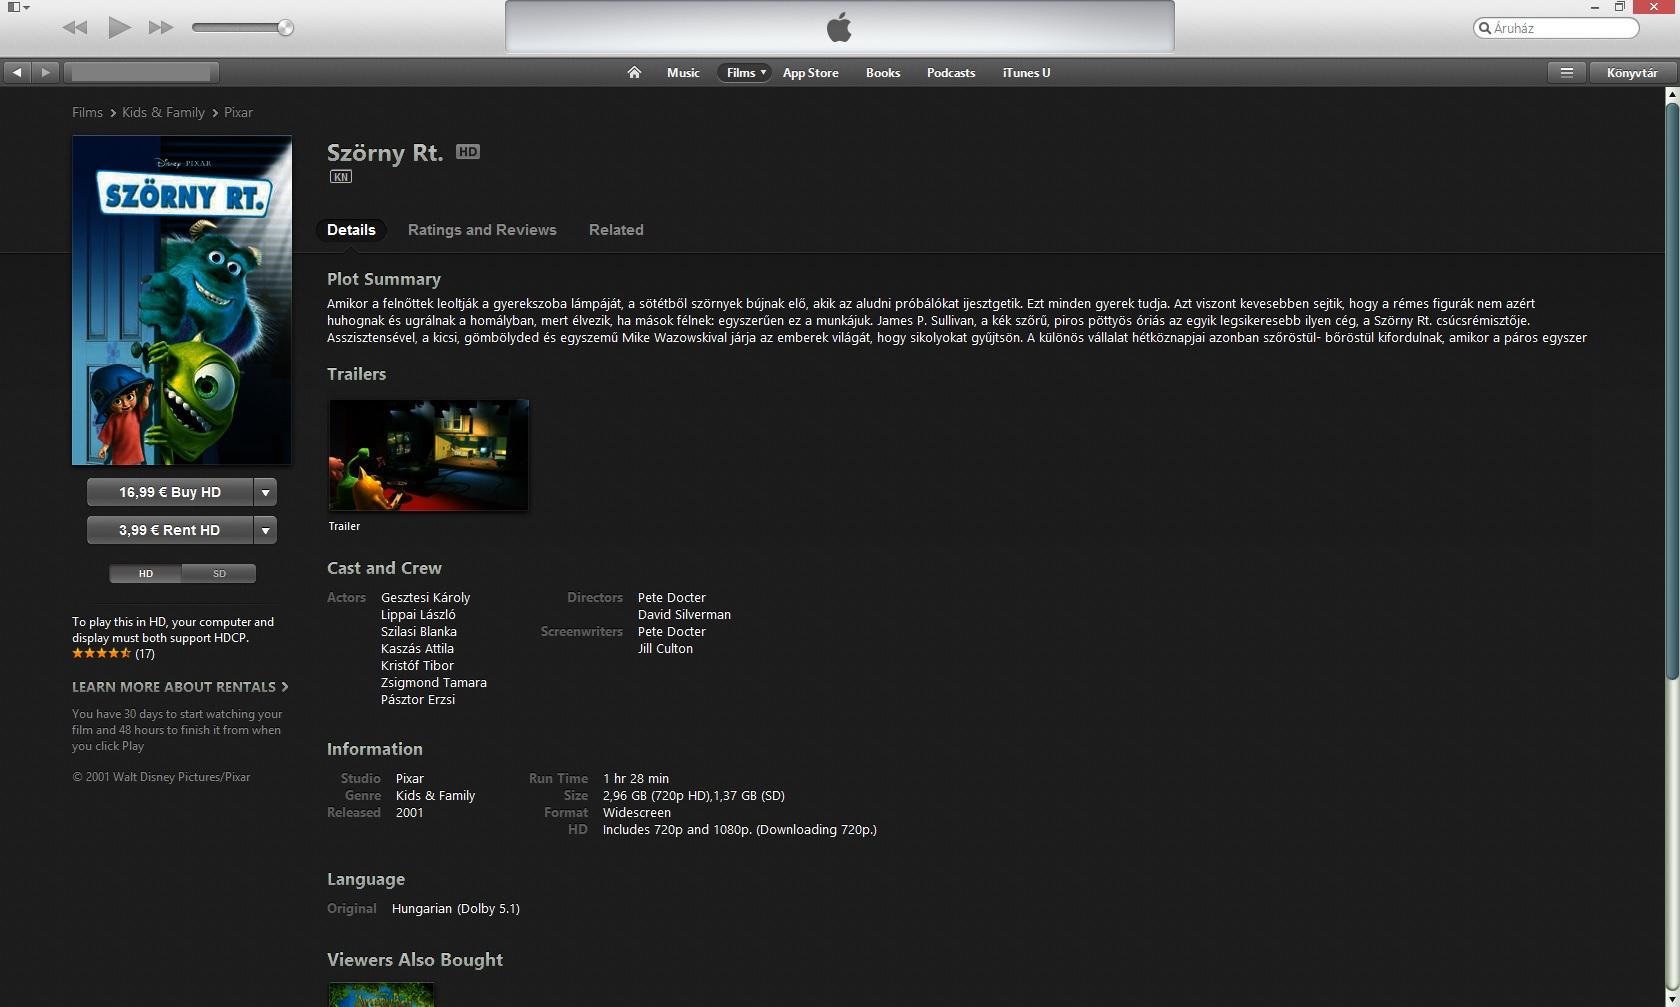
Task: Open the Podcasts section
Action: [951, 72]
